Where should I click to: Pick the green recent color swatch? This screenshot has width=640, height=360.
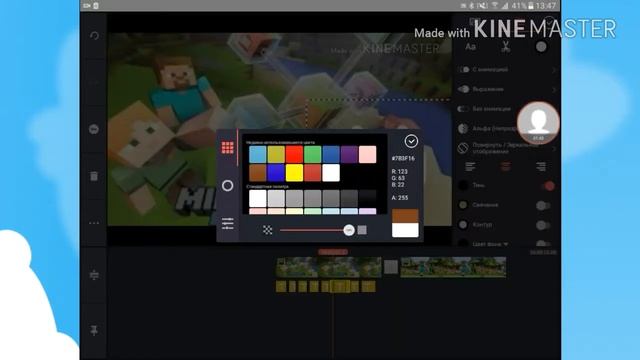tap(313, 155)
